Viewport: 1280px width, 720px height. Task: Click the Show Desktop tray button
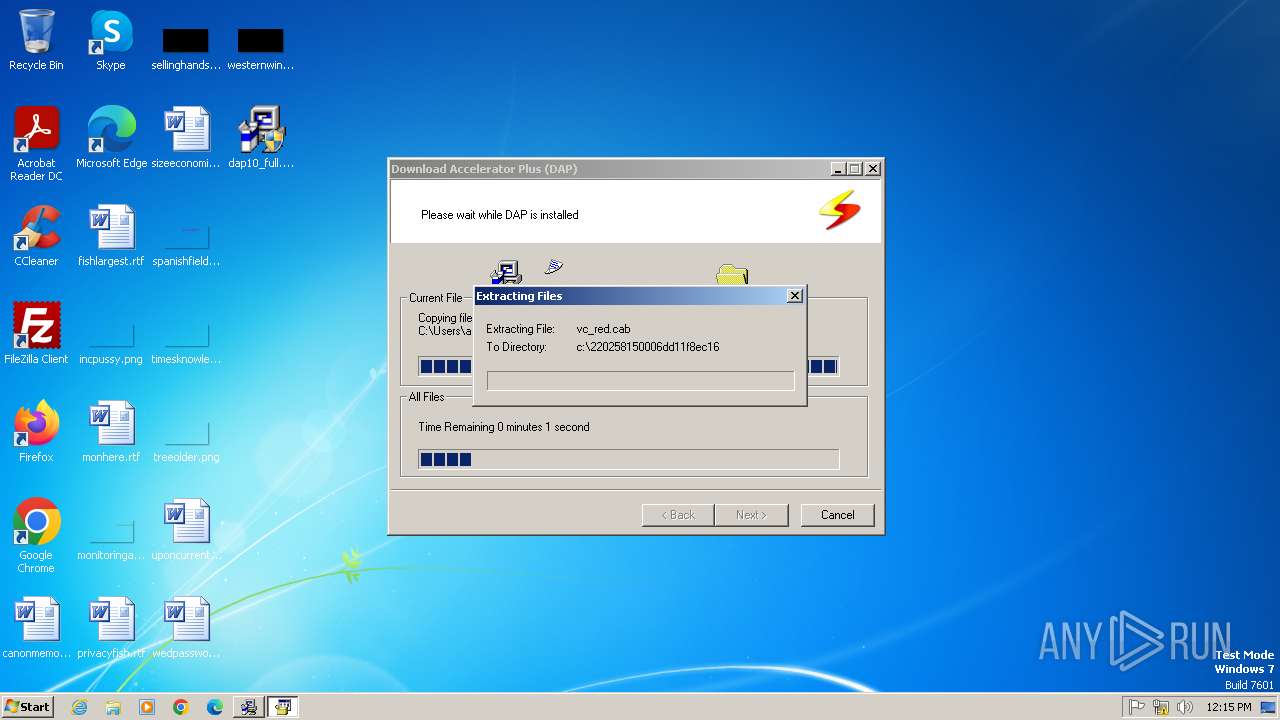pyautogui.click(x=1270, y=707)
